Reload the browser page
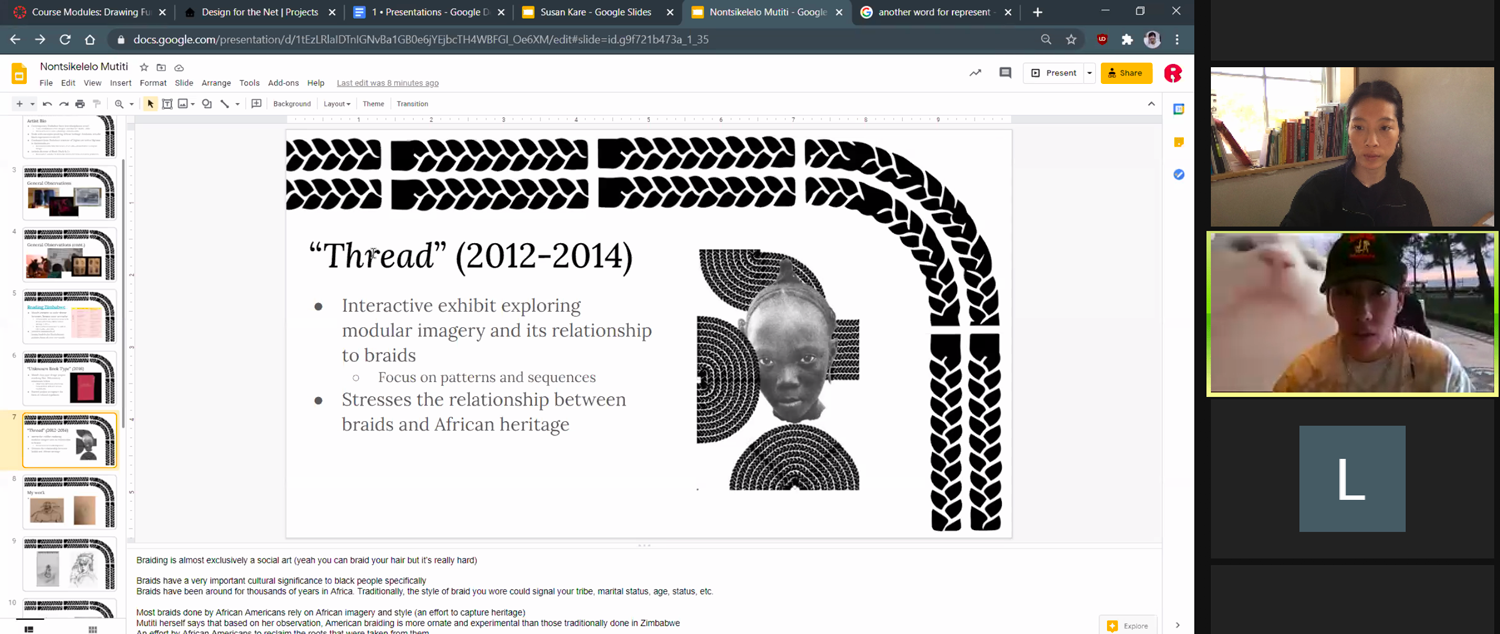The height and width of the screenshot is (634, 1500). (x=65, y=40)
